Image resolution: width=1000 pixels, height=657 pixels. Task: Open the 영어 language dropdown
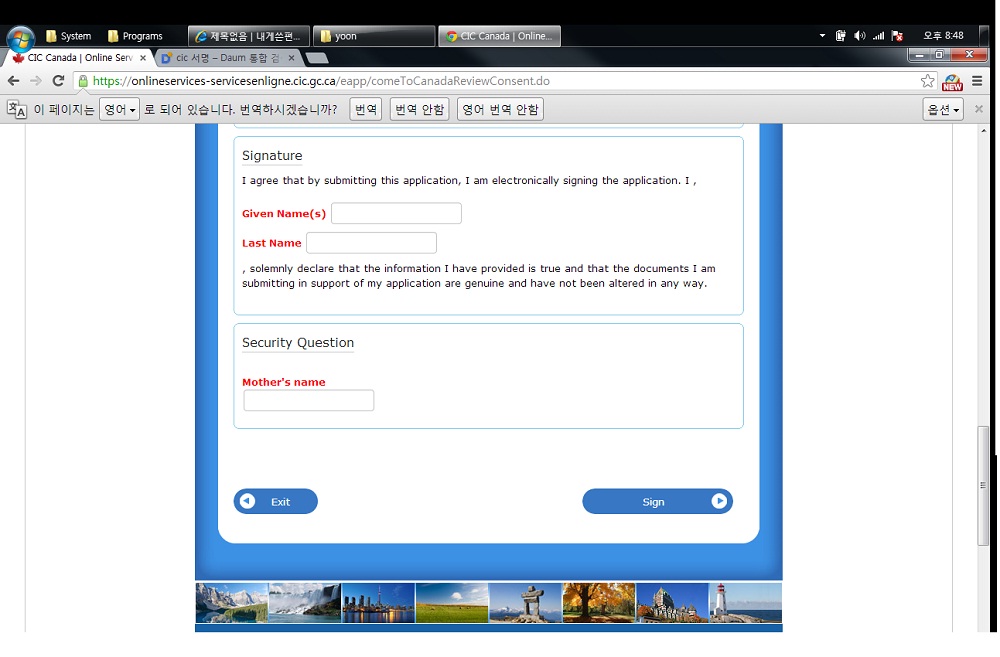(x=119, y=109)
